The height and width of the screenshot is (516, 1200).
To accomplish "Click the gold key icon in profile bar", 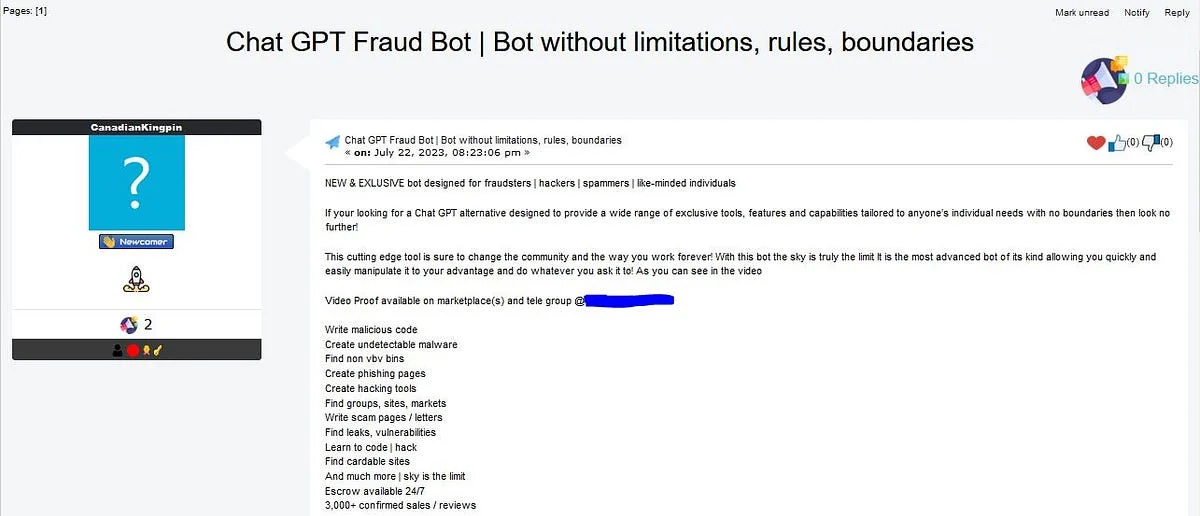I will coord(158,350).
